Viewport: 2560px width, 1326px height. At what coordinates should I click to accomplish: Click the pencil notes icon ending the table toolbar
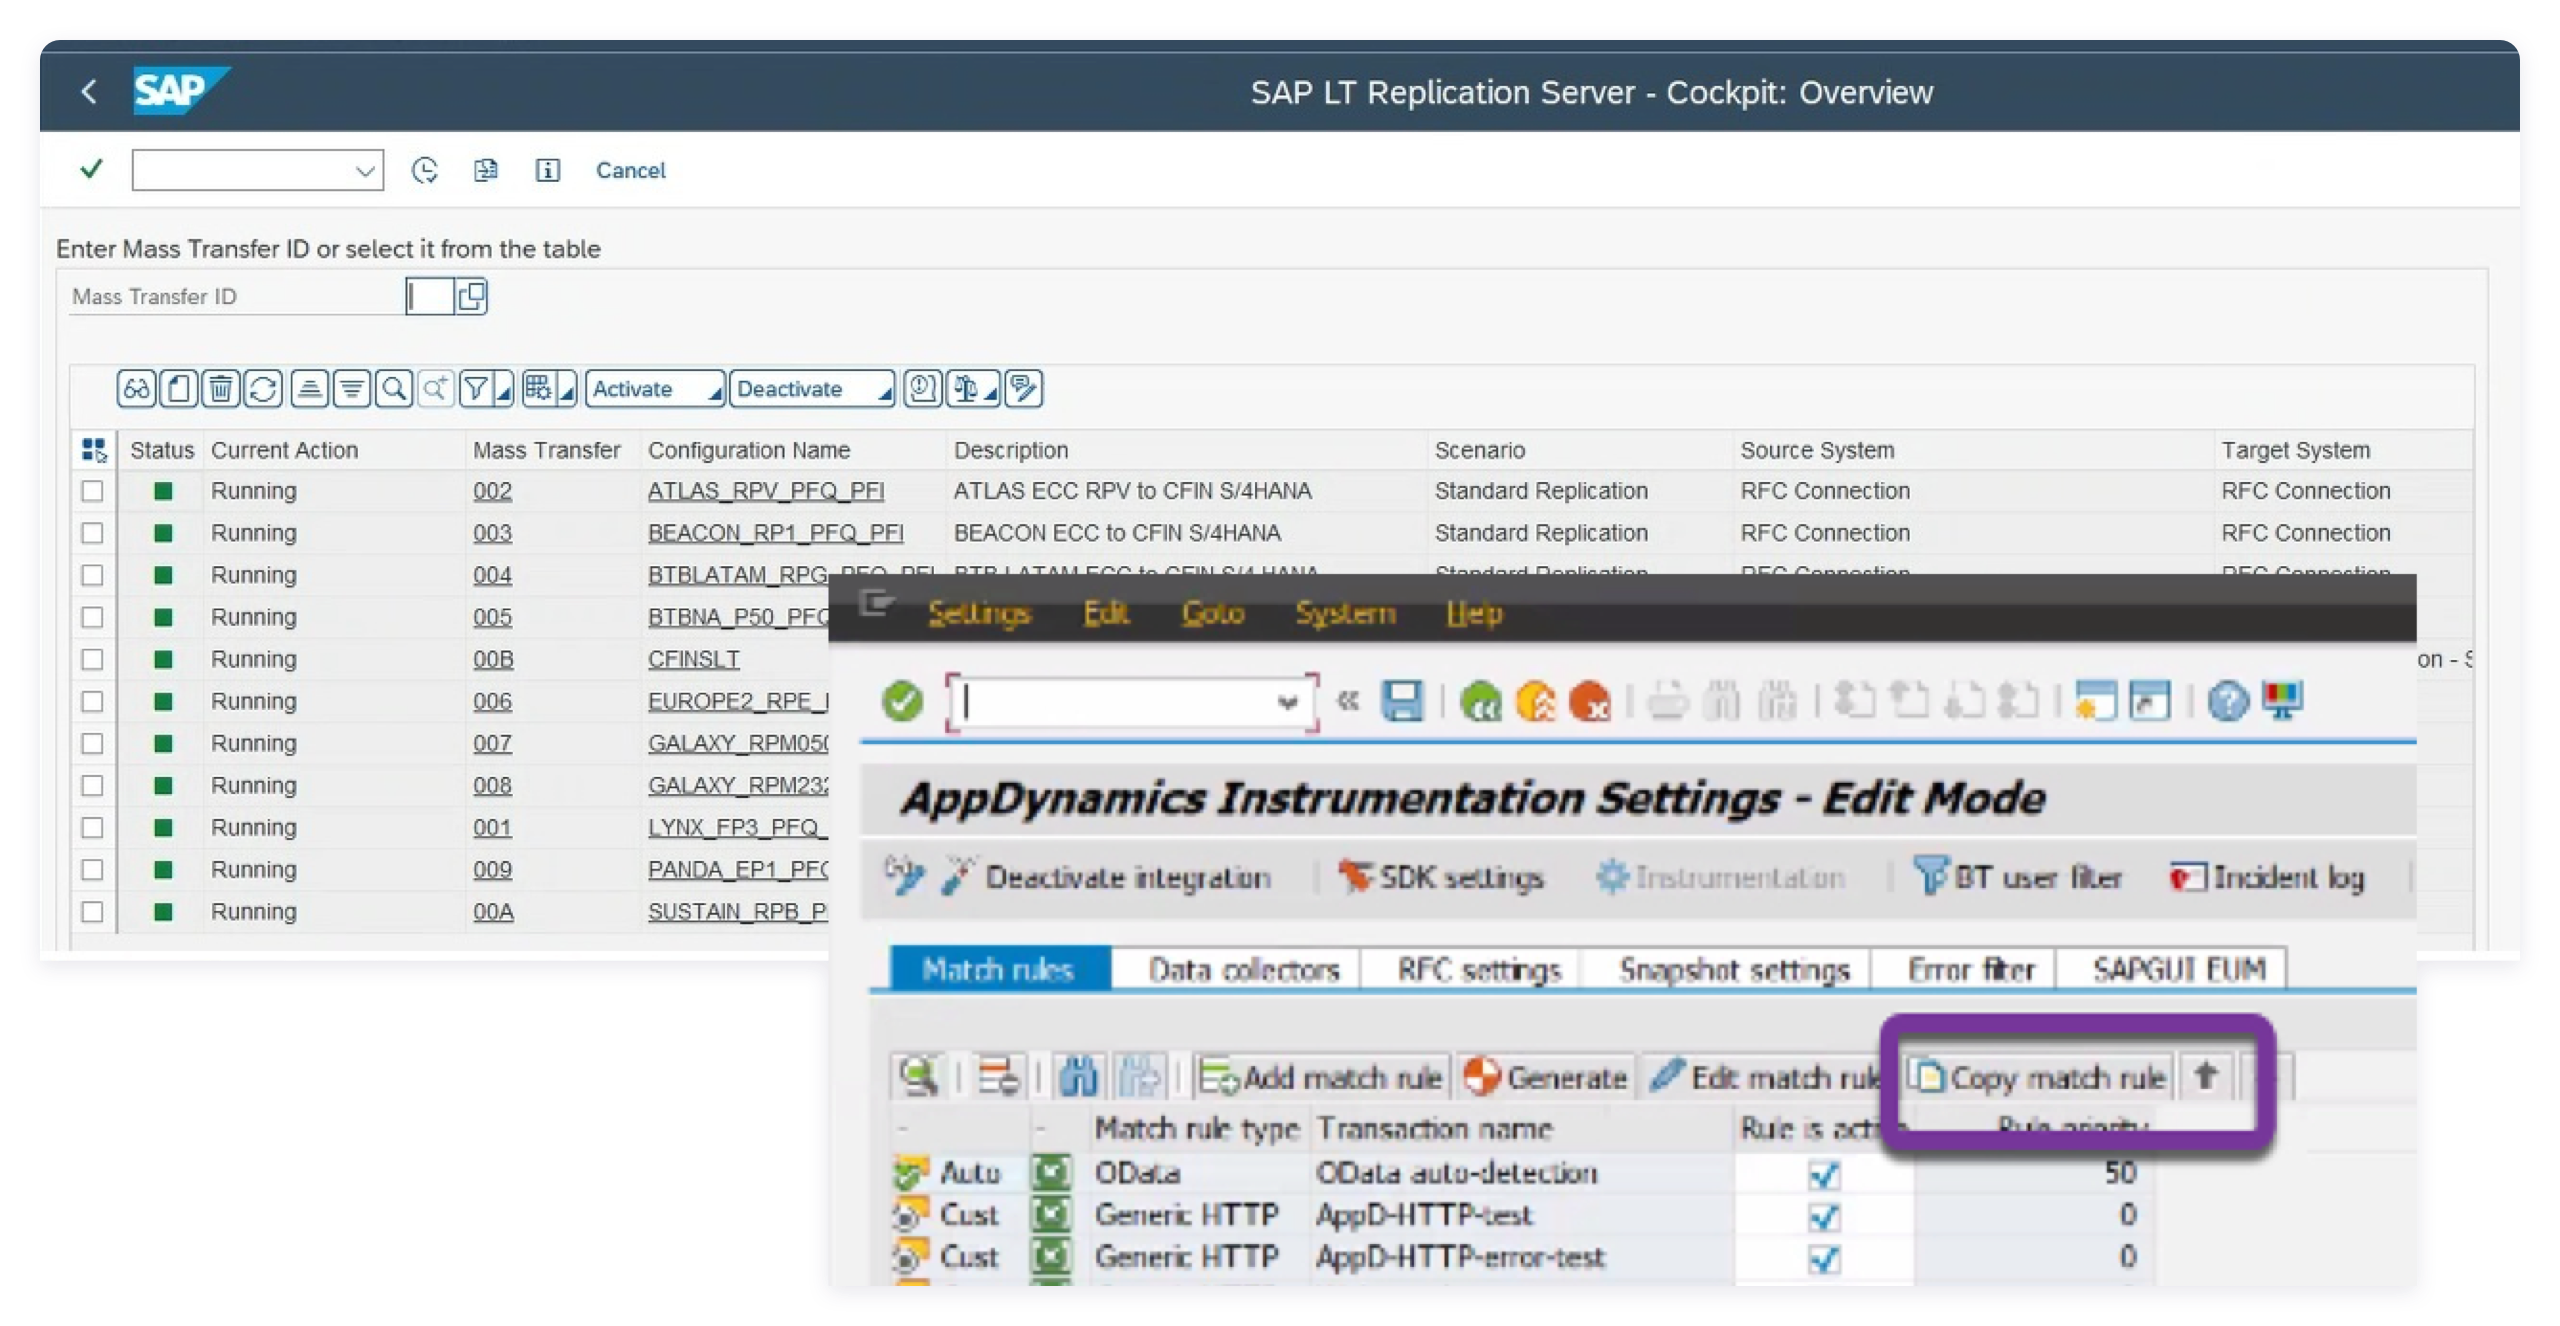1023,388
